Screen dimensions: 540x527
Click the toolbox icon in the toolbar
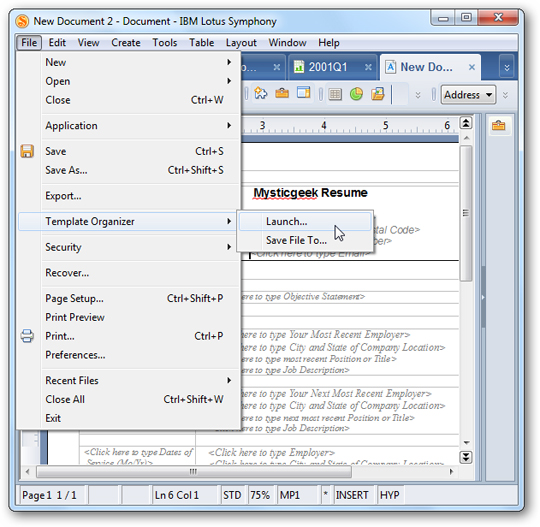282,93
